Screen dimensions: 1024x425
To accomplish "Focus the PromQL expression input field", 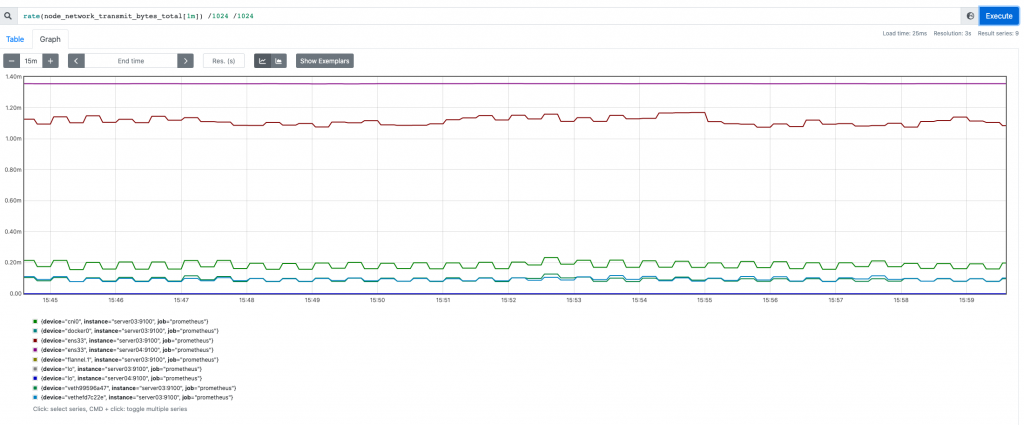I will (490, 16).
